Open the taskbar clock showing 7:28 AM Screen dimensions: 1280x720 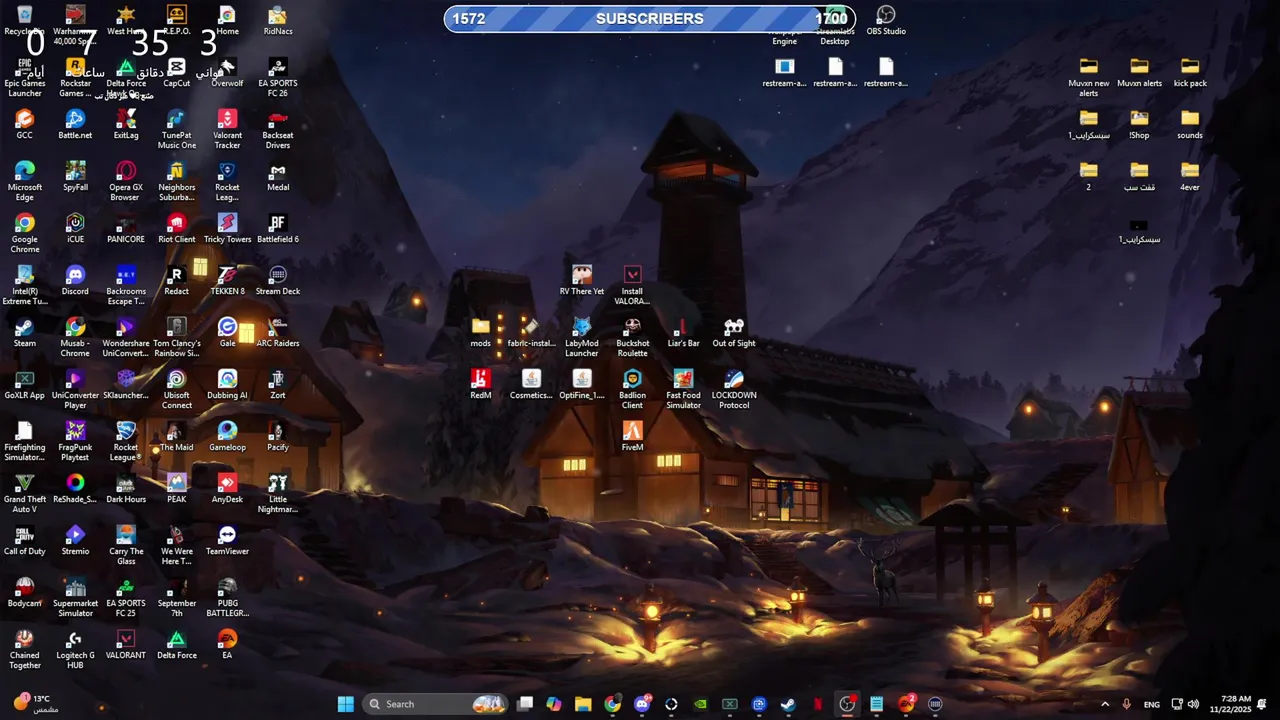tap(1230, 704)
